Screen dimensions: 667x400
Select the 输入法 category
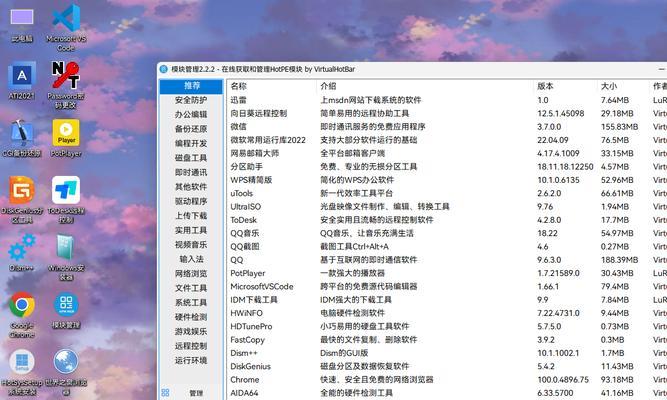coord(191,259)
